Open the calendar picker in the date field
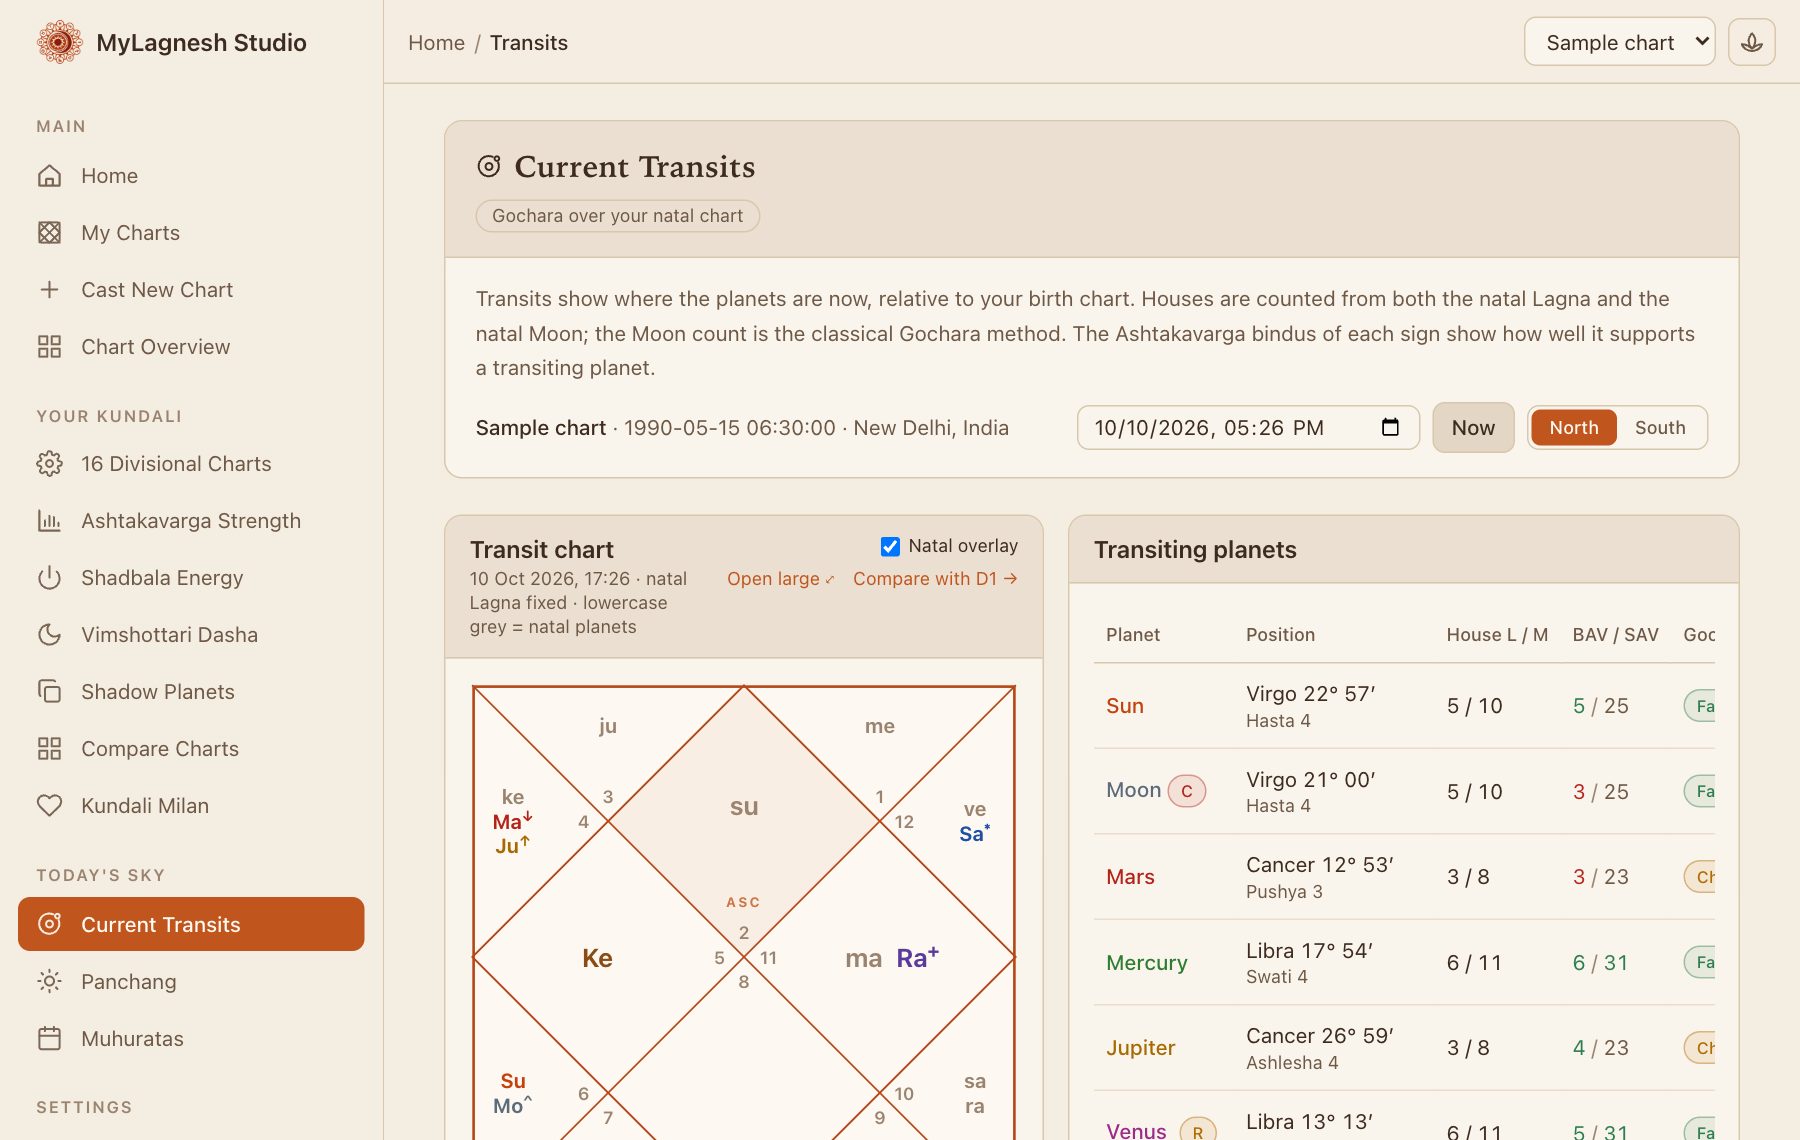 [x=1390, y=427]
